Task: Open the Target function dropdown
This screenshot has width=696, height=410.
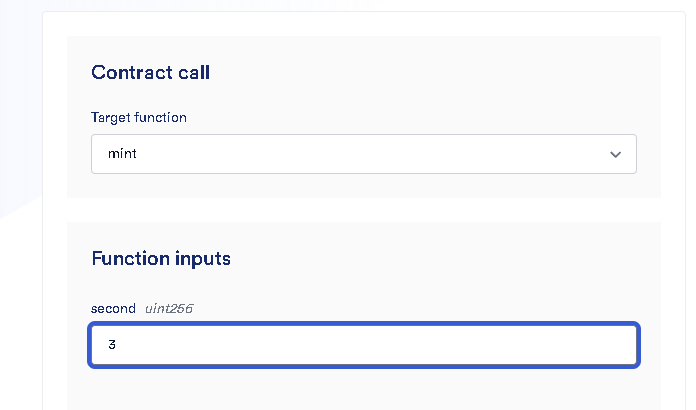Action: [x=363, y=154]
